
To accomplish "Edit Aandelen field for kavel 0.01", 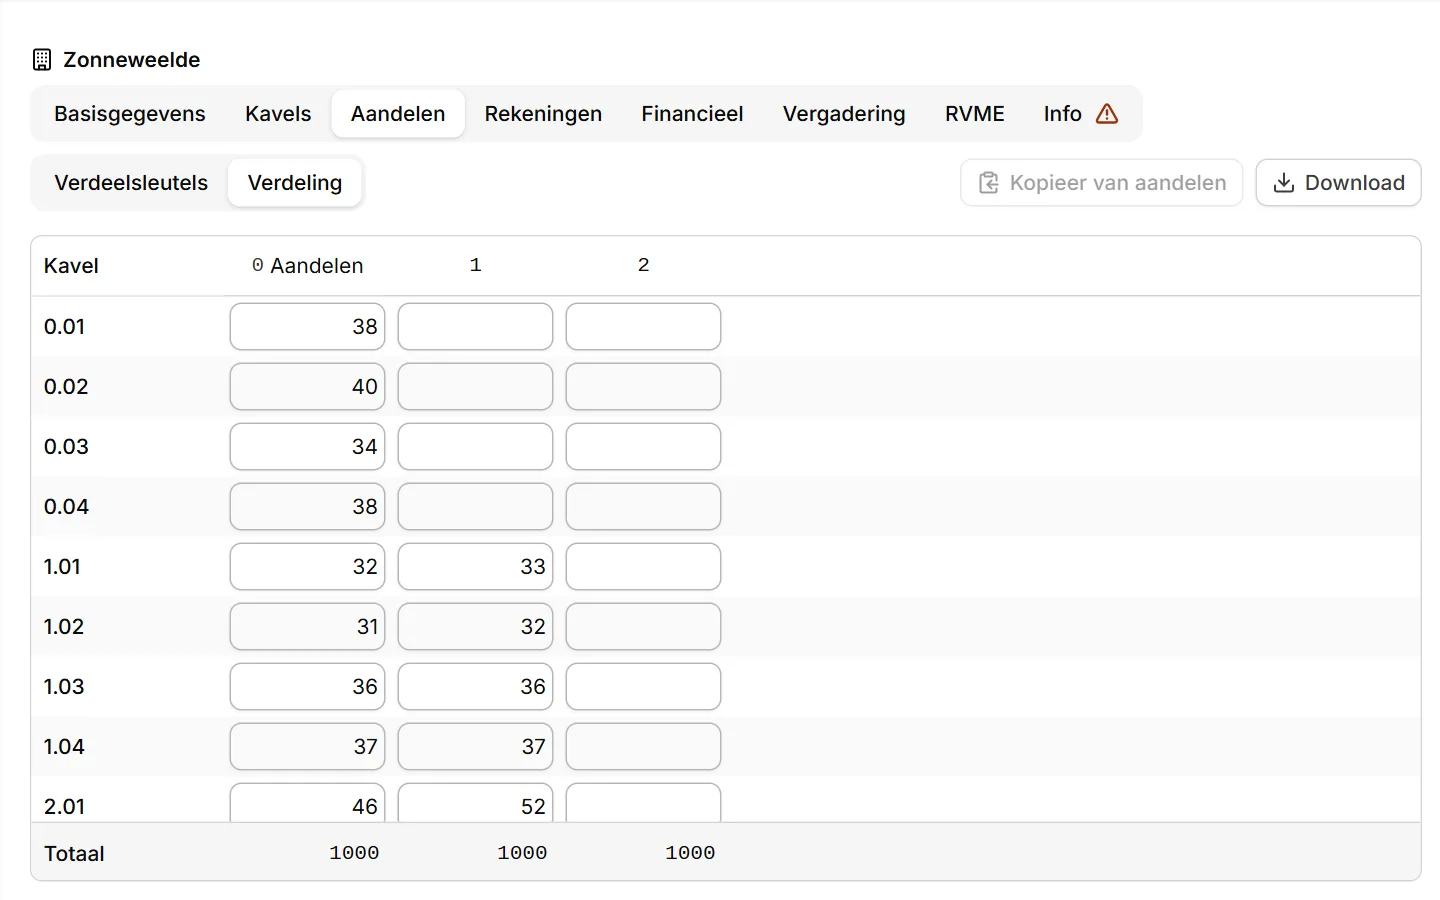I will 307,327.
